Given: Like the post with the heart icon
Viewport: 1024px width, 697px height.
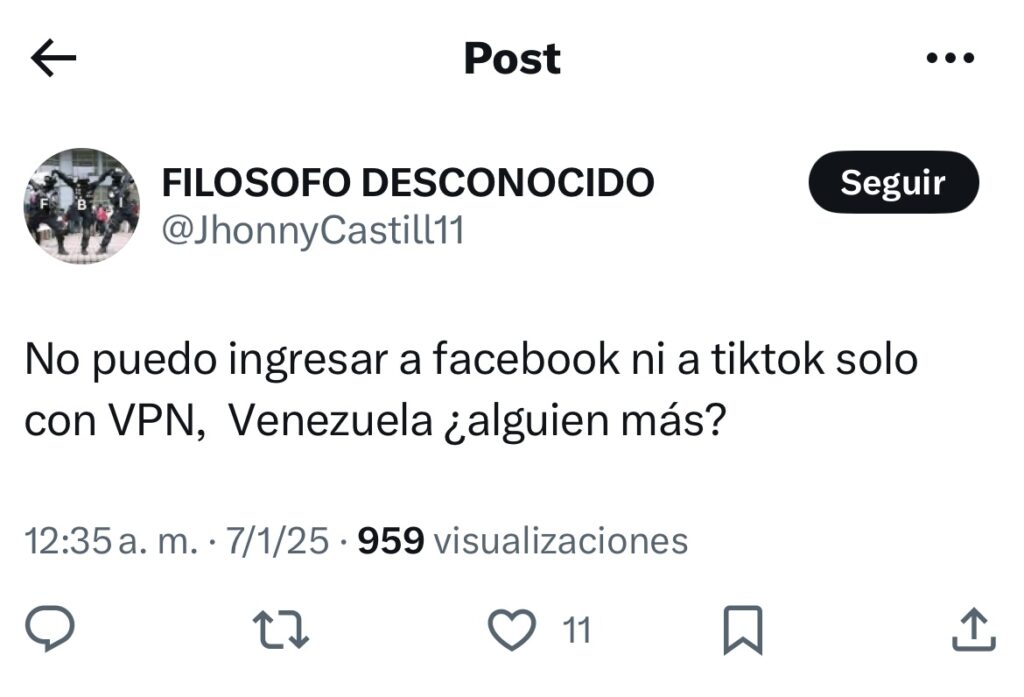Looking at the screenshot, I should 512,630.
